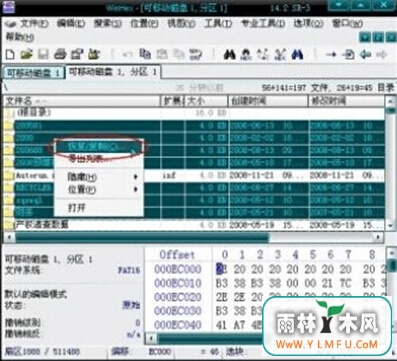This screenshot has height=361, width=397.
Task: Click the file list horizontal scroll-left arrow
Action: tap(9, 237)
